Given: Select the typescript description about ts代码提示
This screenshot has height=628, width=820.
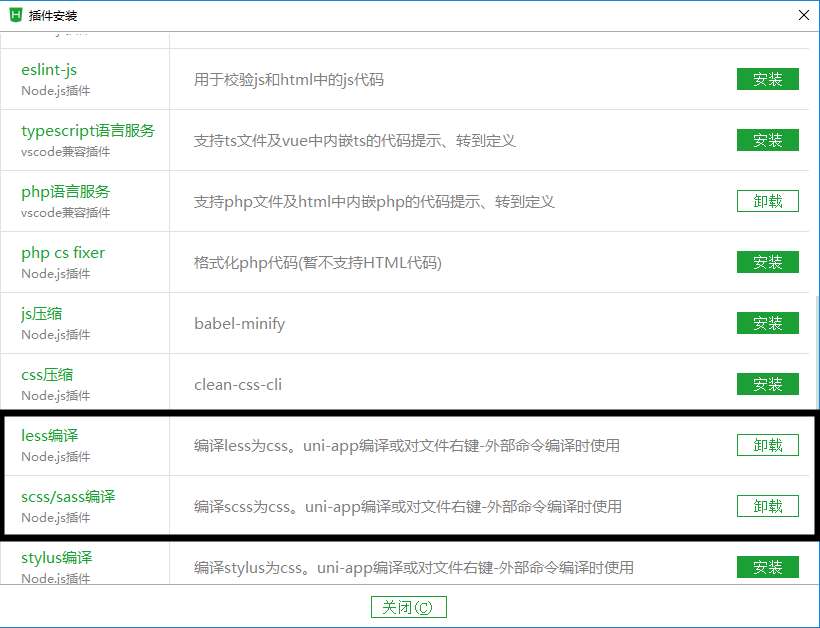Looking at the screenshot, I should pyautogui.click(x=355, y=141).
